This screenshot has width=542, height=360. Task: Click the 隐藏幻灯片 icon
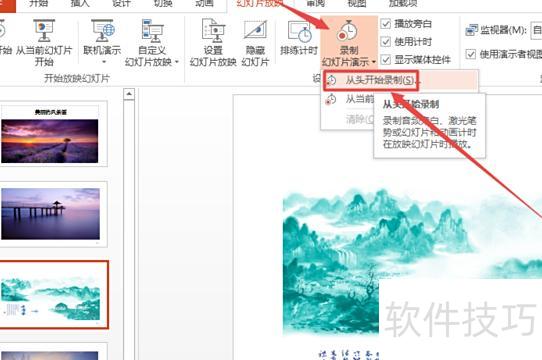pyautogui.click(x=255, y=30)
